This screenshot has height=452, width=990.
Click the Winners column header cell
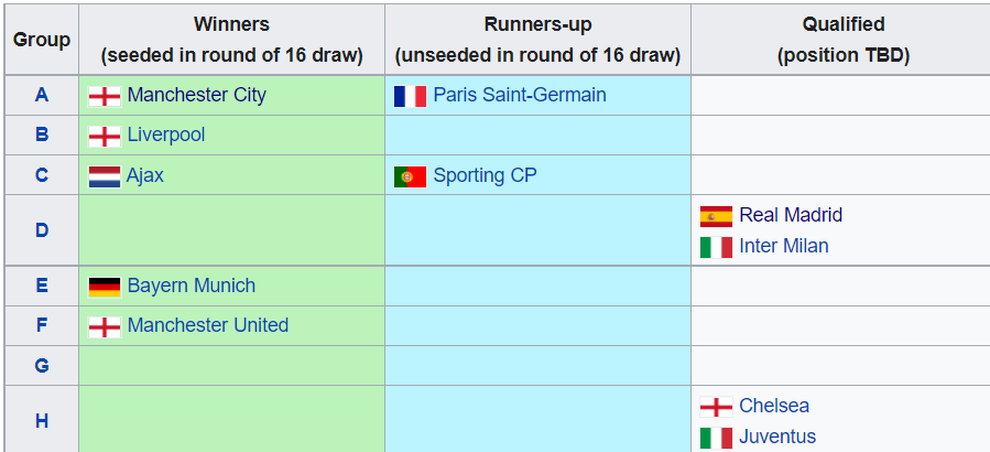(x=232, y=40)
